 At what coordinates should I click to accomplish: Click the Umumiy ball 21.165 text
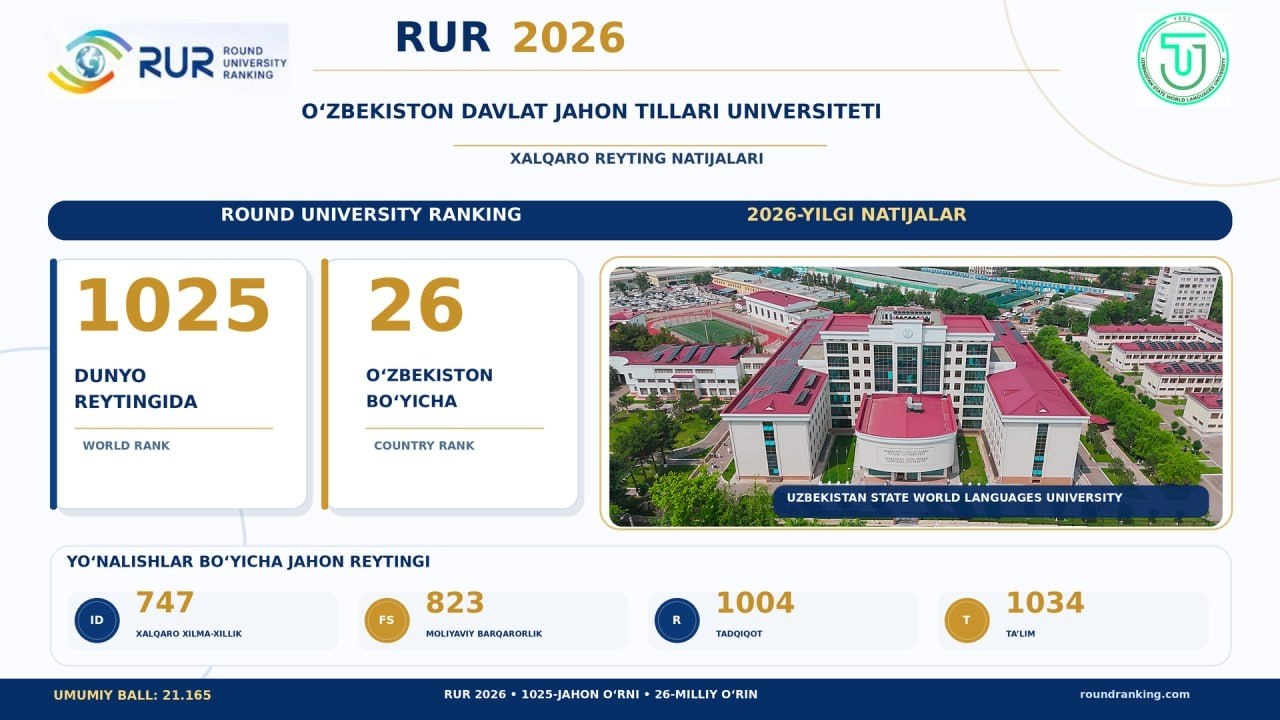(132, 695)
